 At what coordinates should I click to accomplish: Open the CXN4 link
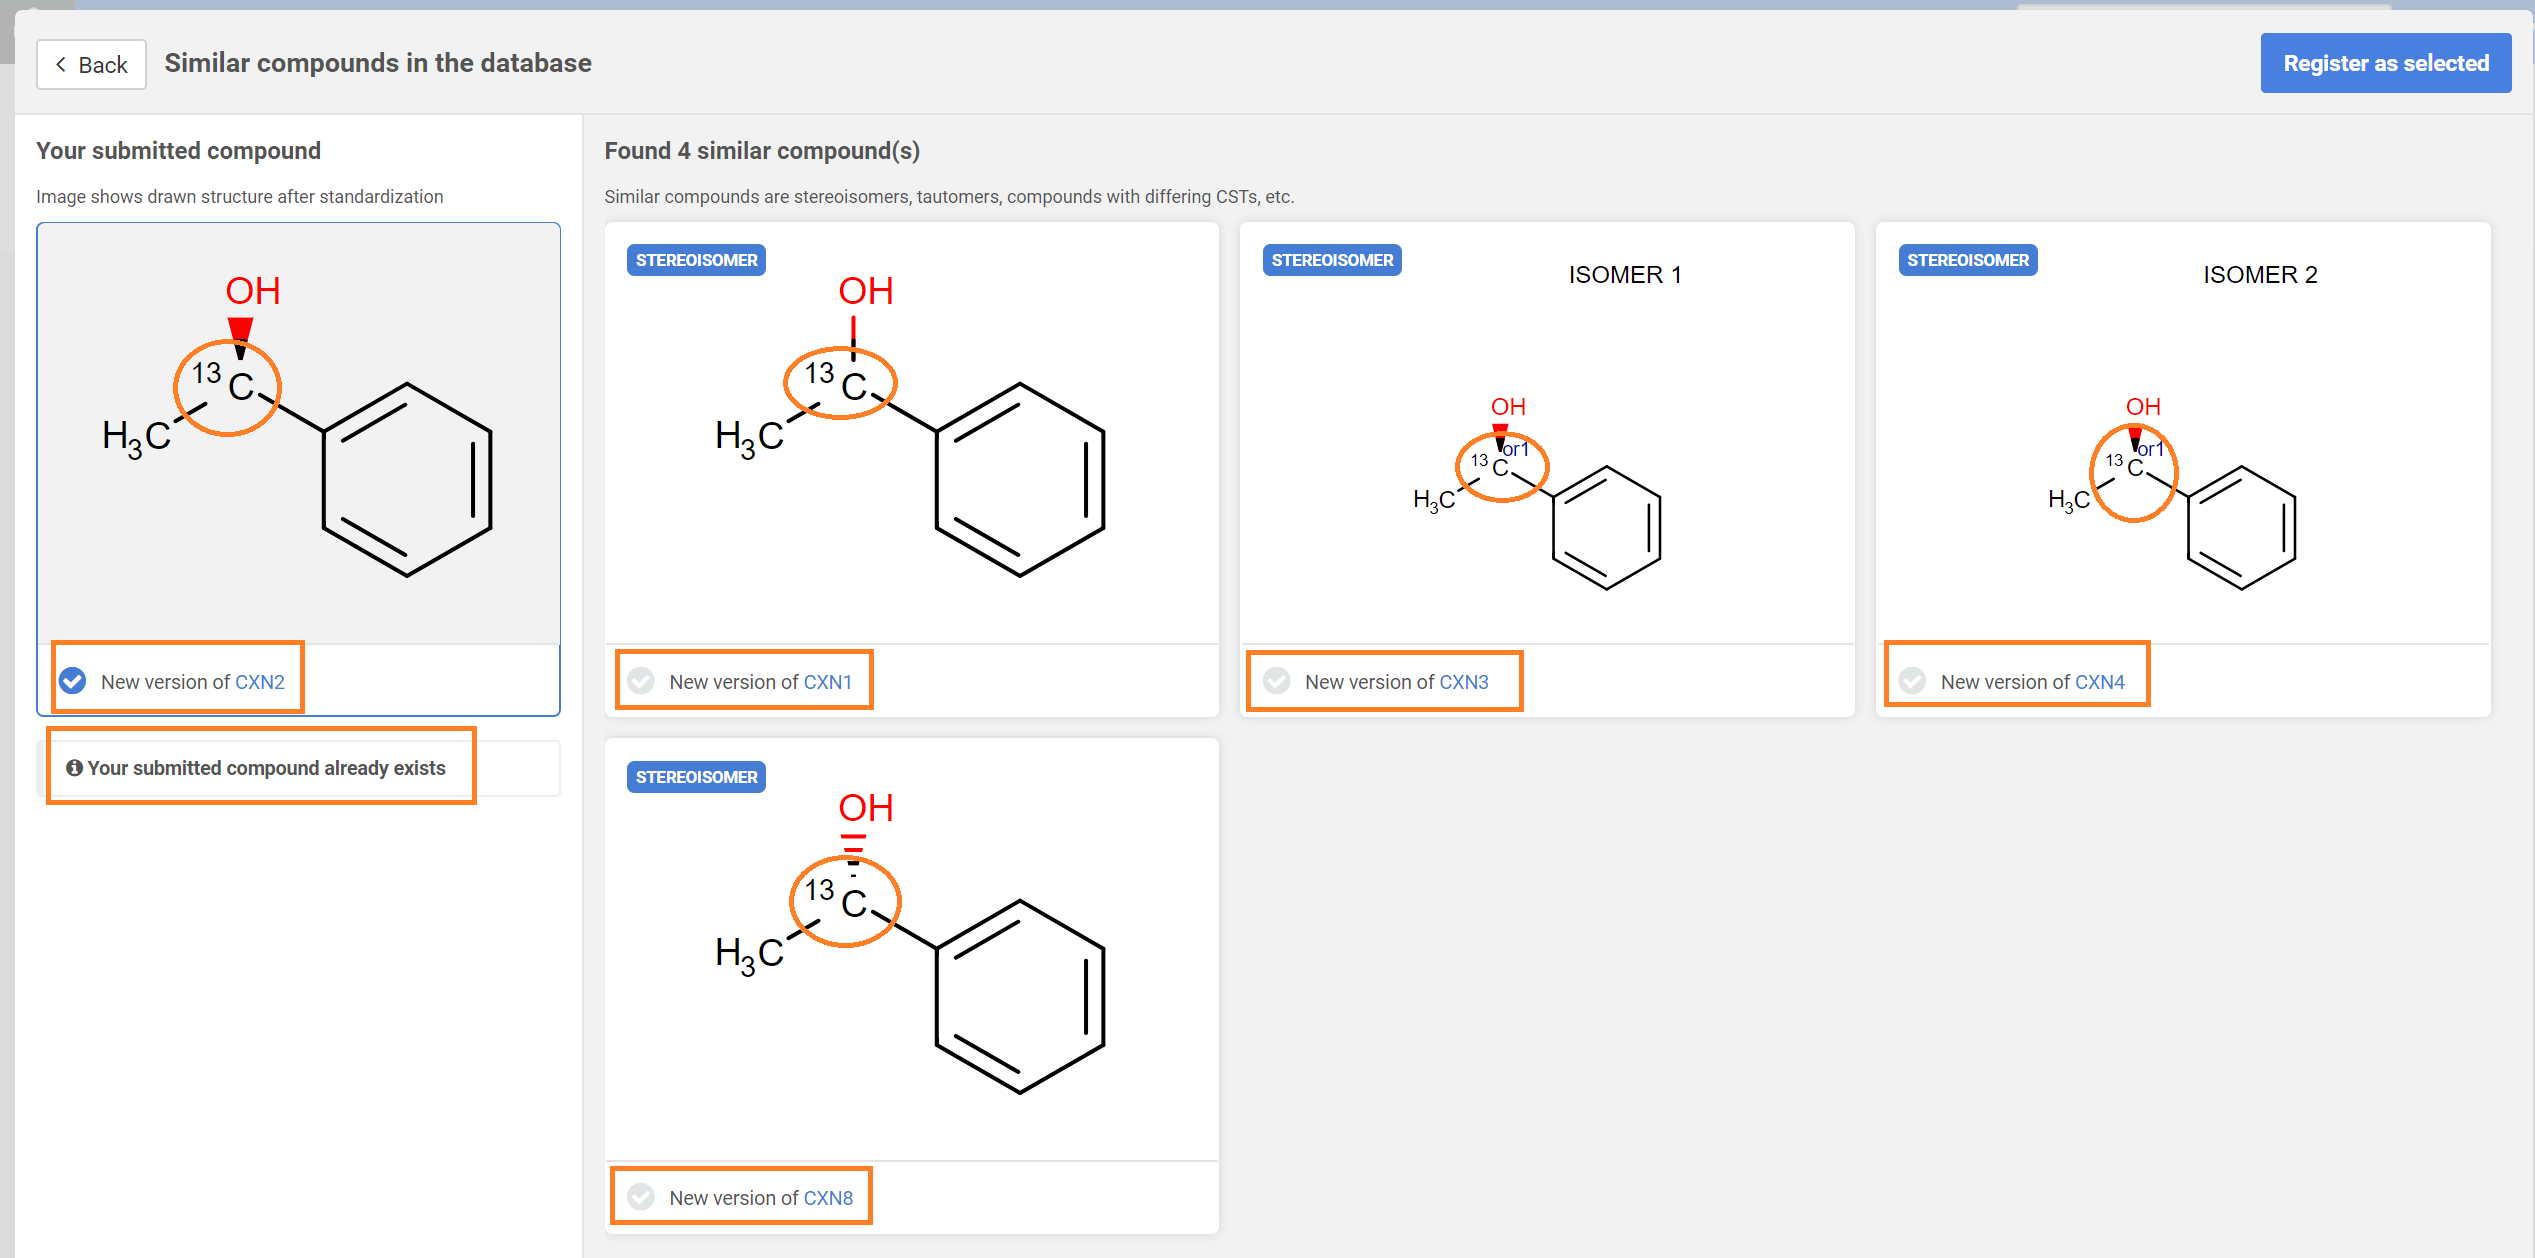[x=2100, y=682]
